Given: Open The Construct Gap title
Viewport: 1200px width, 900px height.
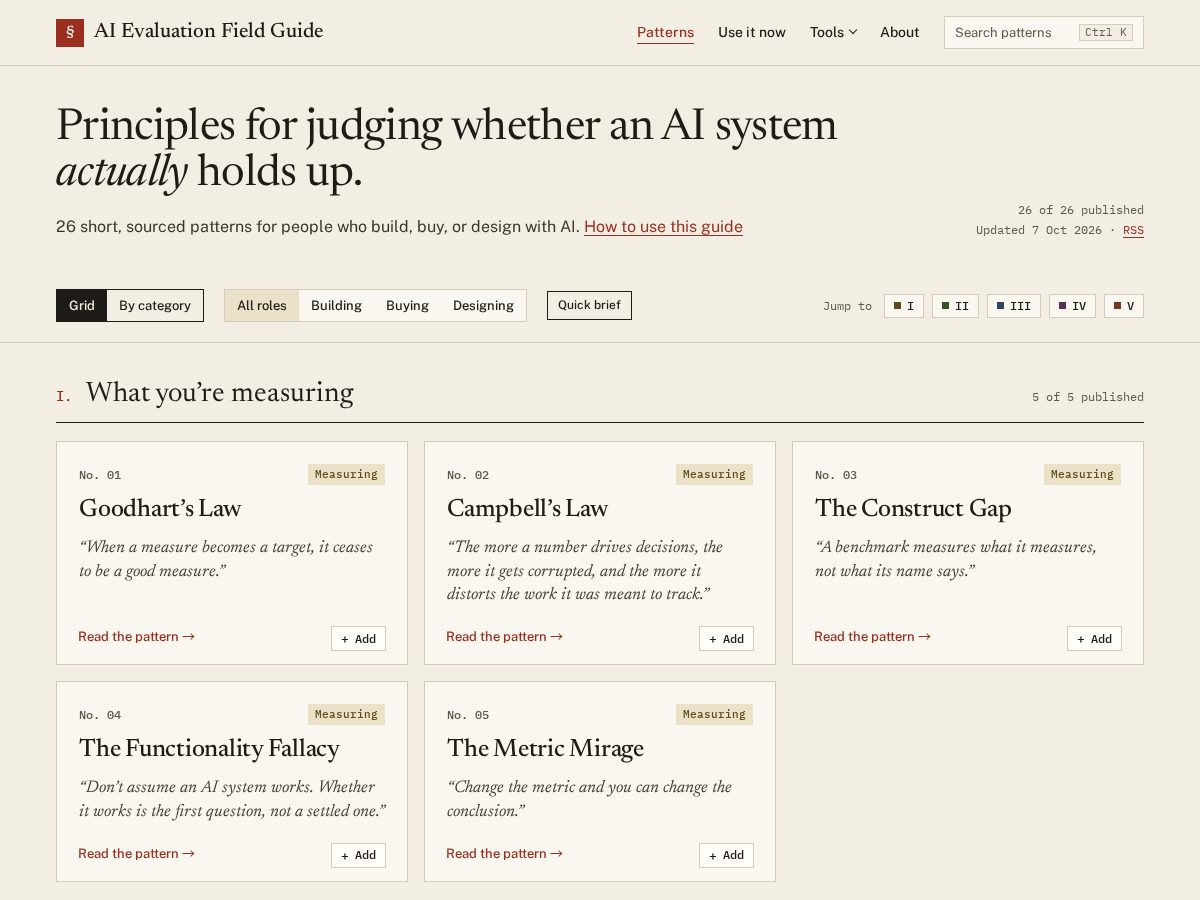Looking at the screenshot, I should [913, 508].
